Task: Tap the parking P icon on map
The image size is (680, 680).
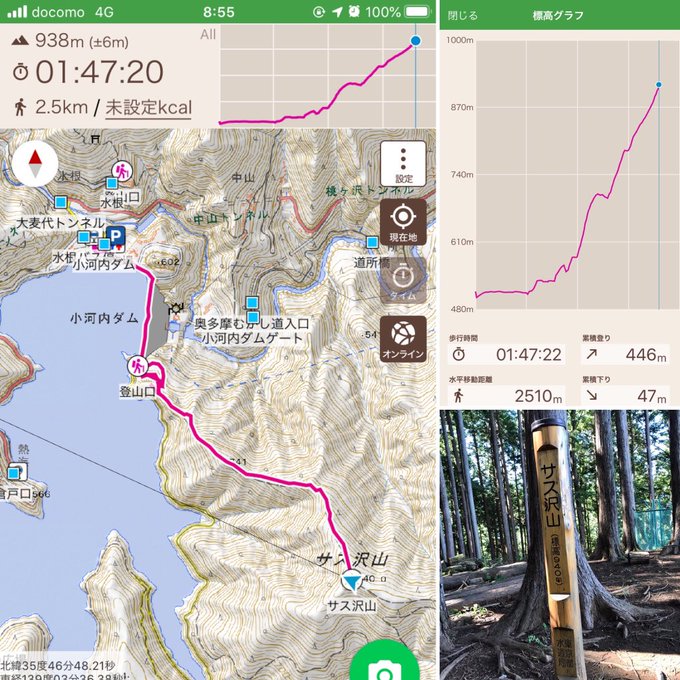Action: [115, 236]
